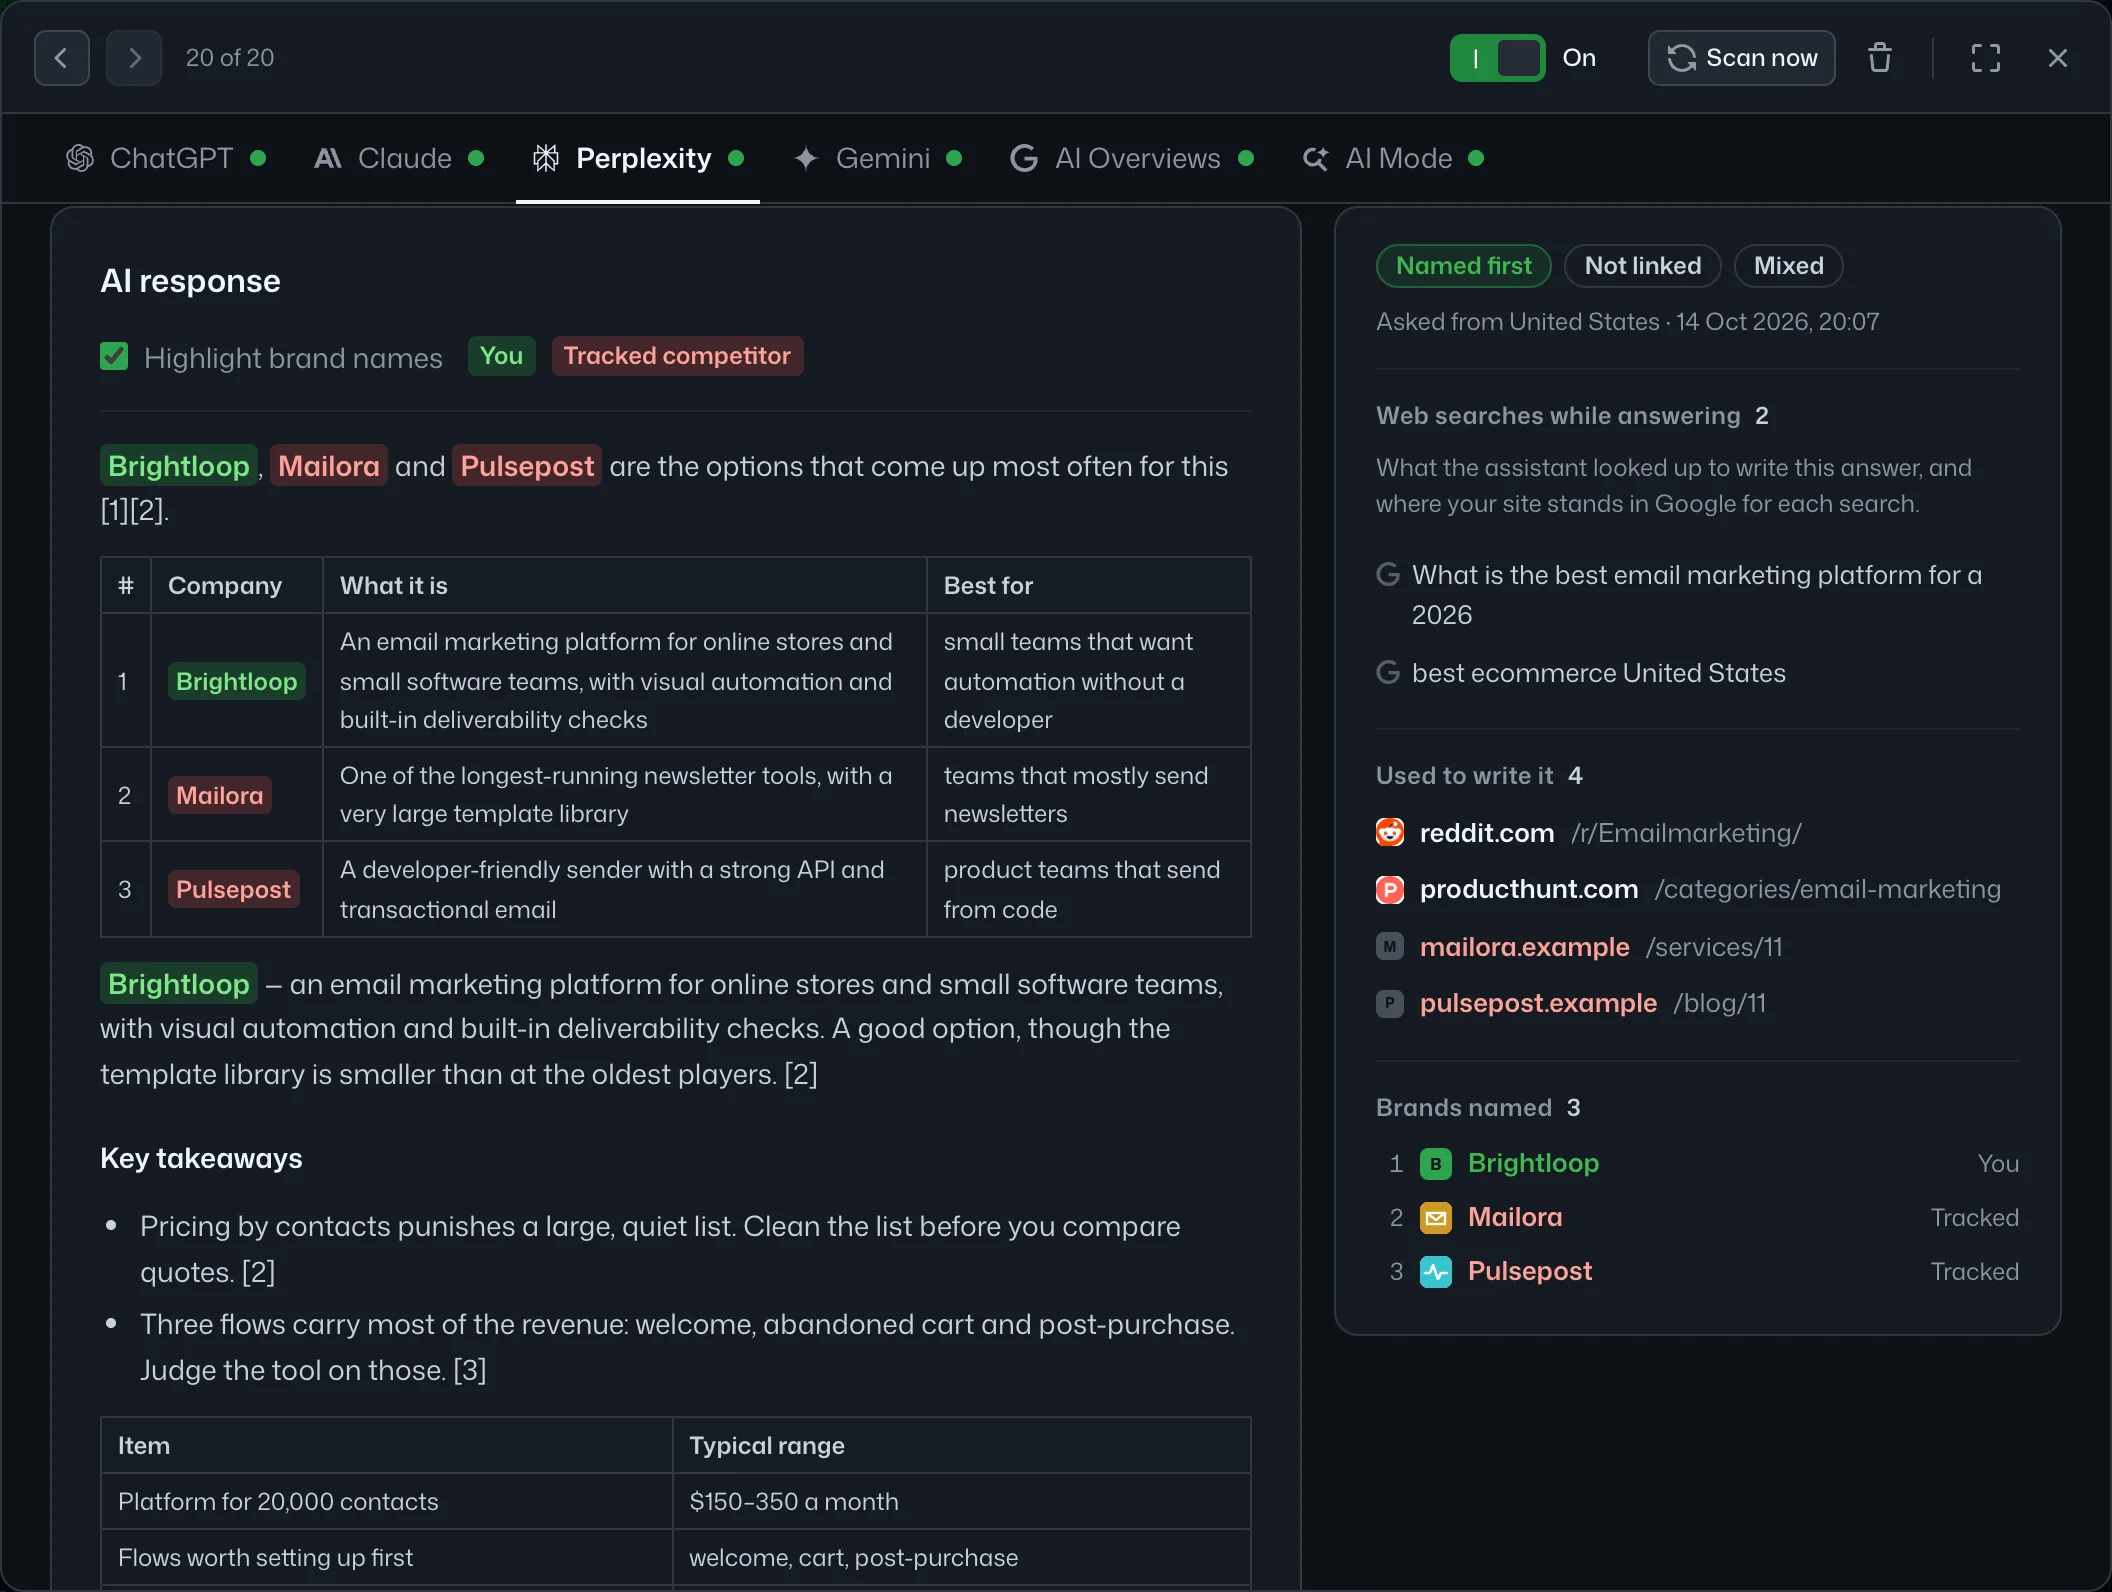Click the next item arrow

(x=134, y=58)
